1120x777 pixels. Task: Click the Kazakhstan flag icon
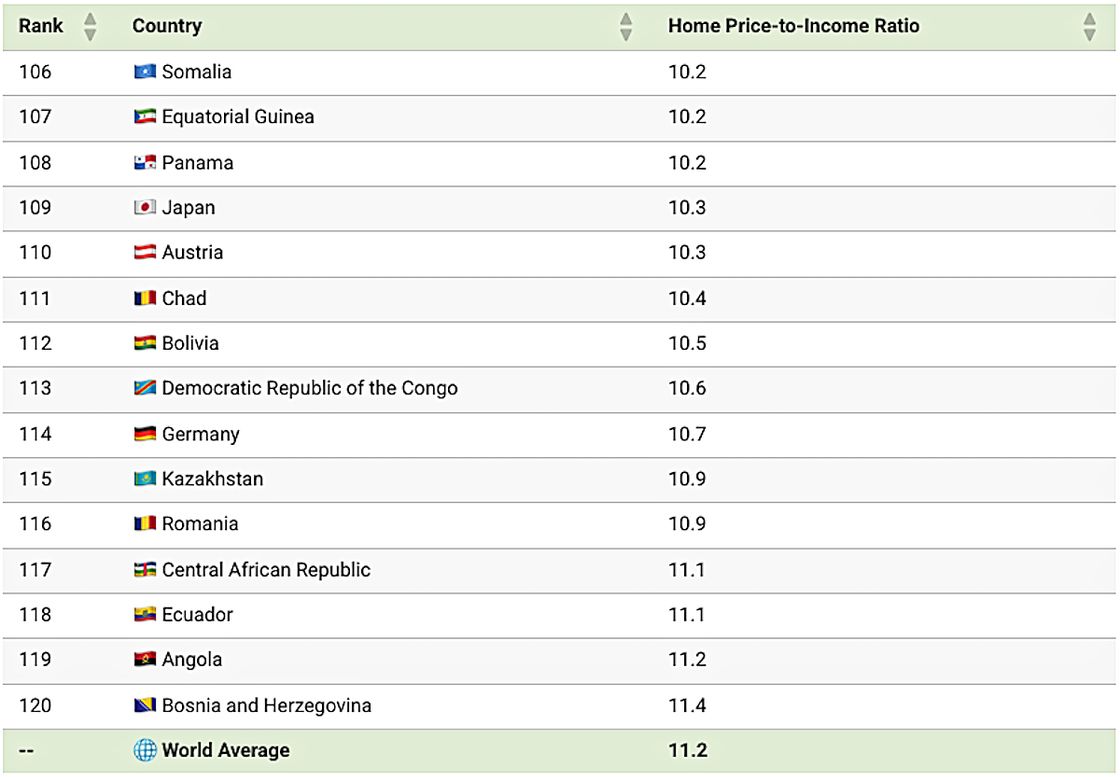point(145,478)
